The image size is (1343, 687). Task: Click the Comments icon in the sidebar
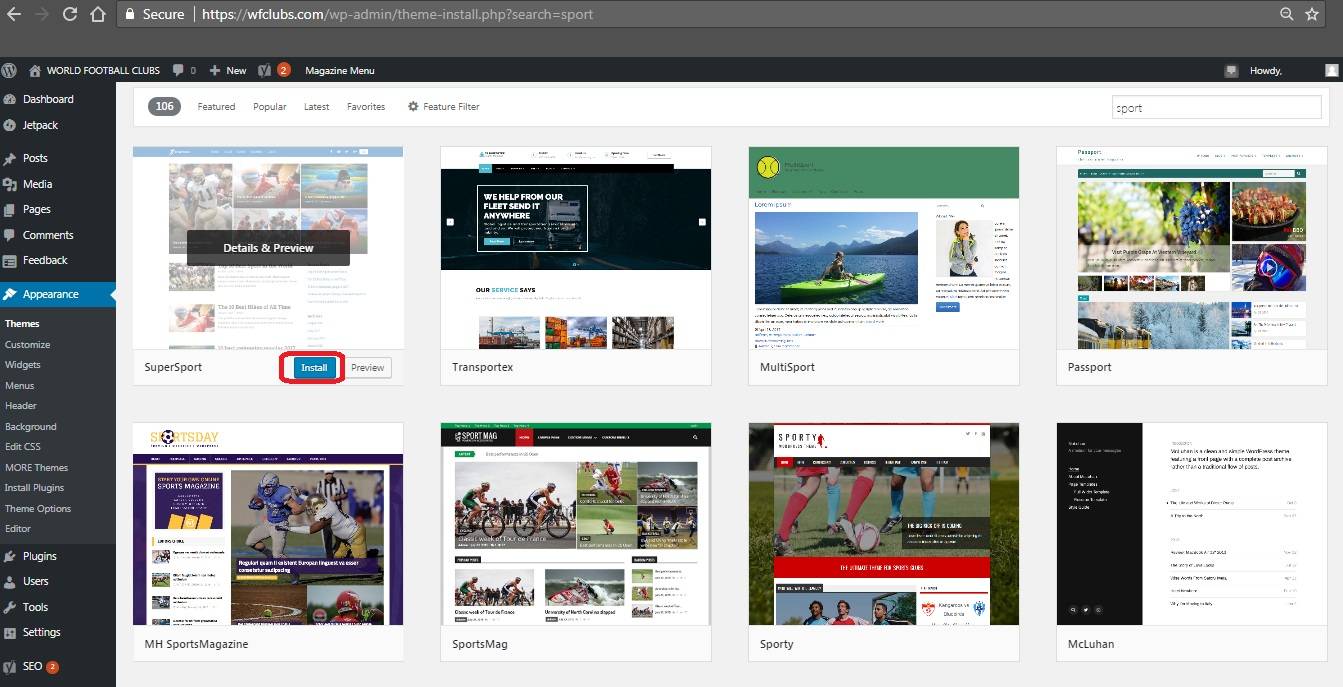click(x=10, y=235)
